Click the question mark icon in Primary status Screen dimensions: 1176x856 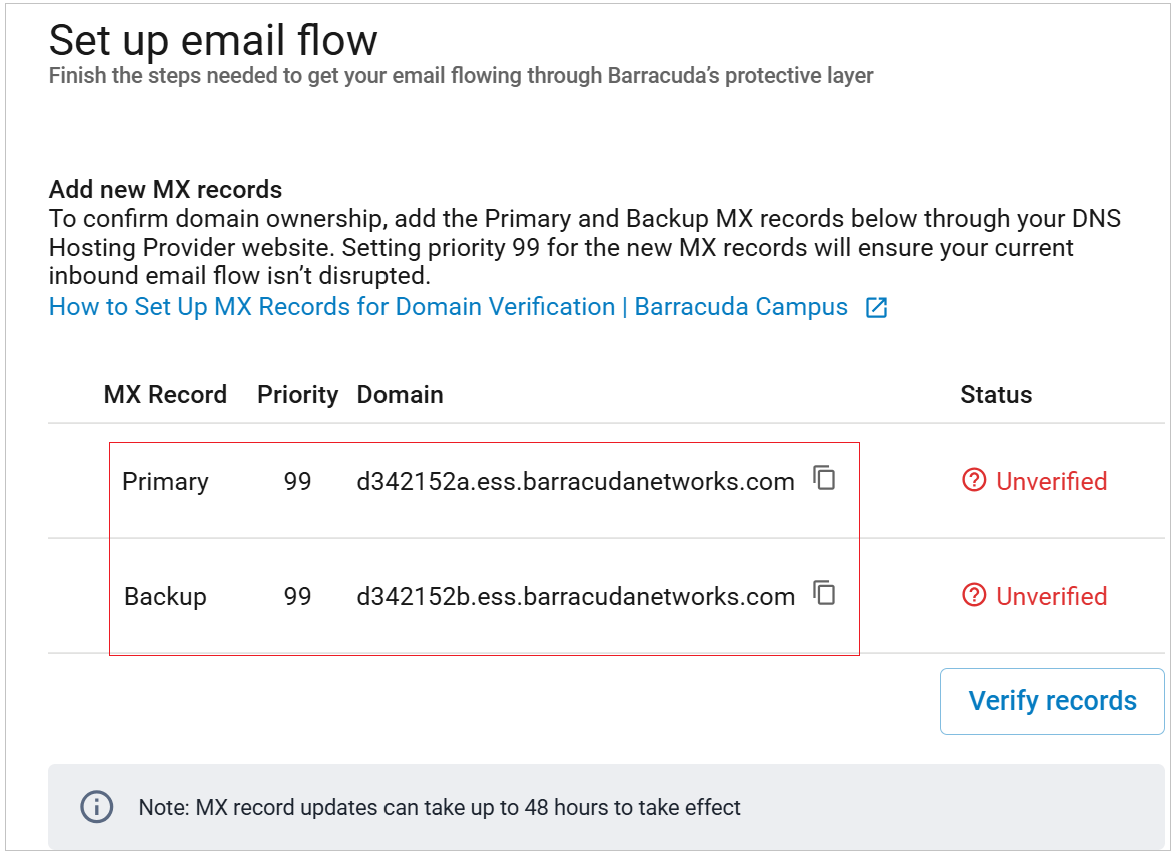(x=973, y=481)
